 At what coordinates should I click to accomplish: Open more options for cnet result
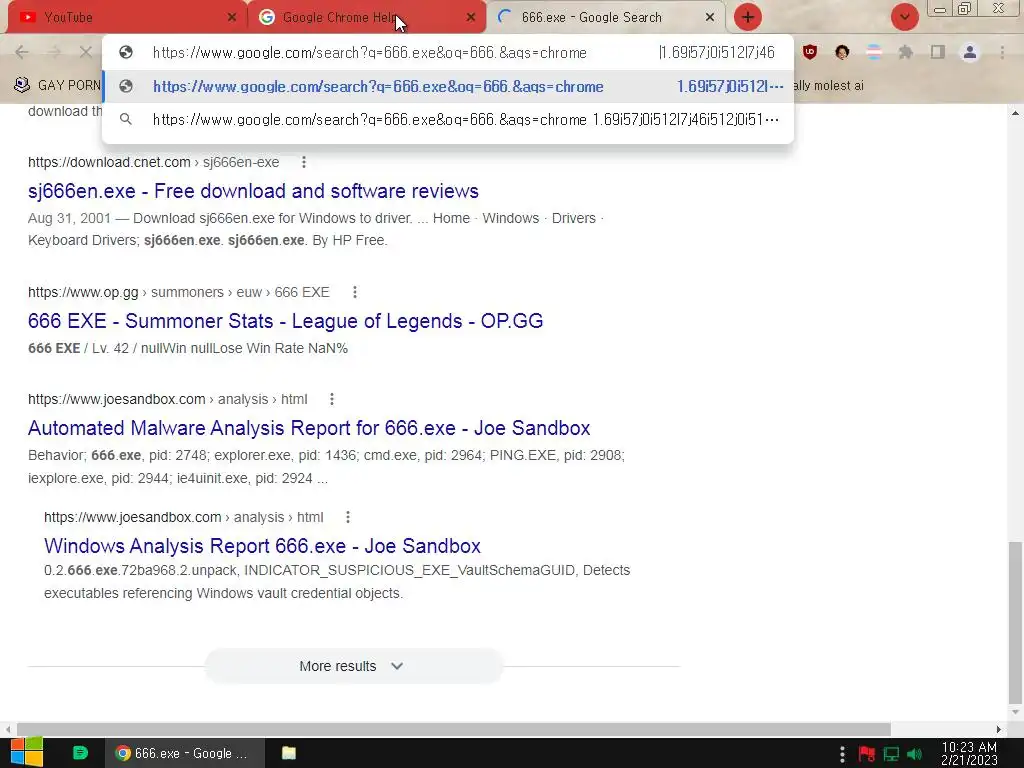[x=304, y=162]
